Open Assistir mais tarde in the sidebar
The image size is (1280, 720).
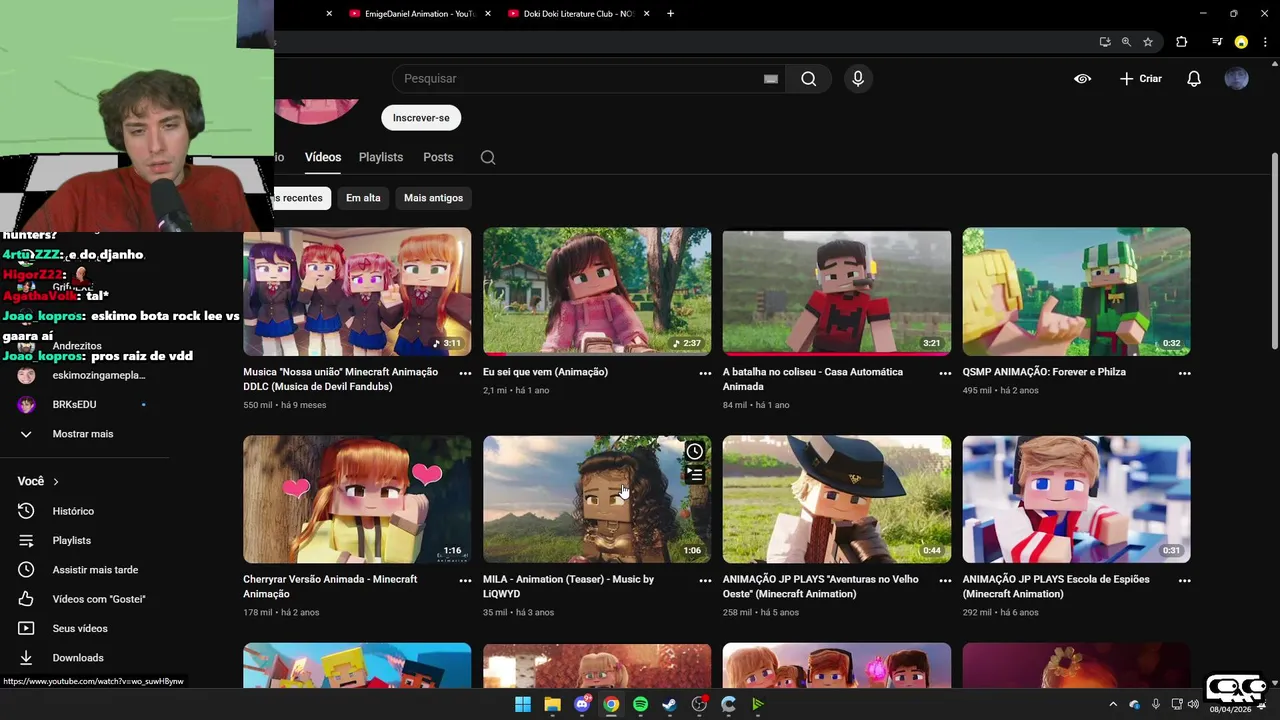tap(95, 570)
